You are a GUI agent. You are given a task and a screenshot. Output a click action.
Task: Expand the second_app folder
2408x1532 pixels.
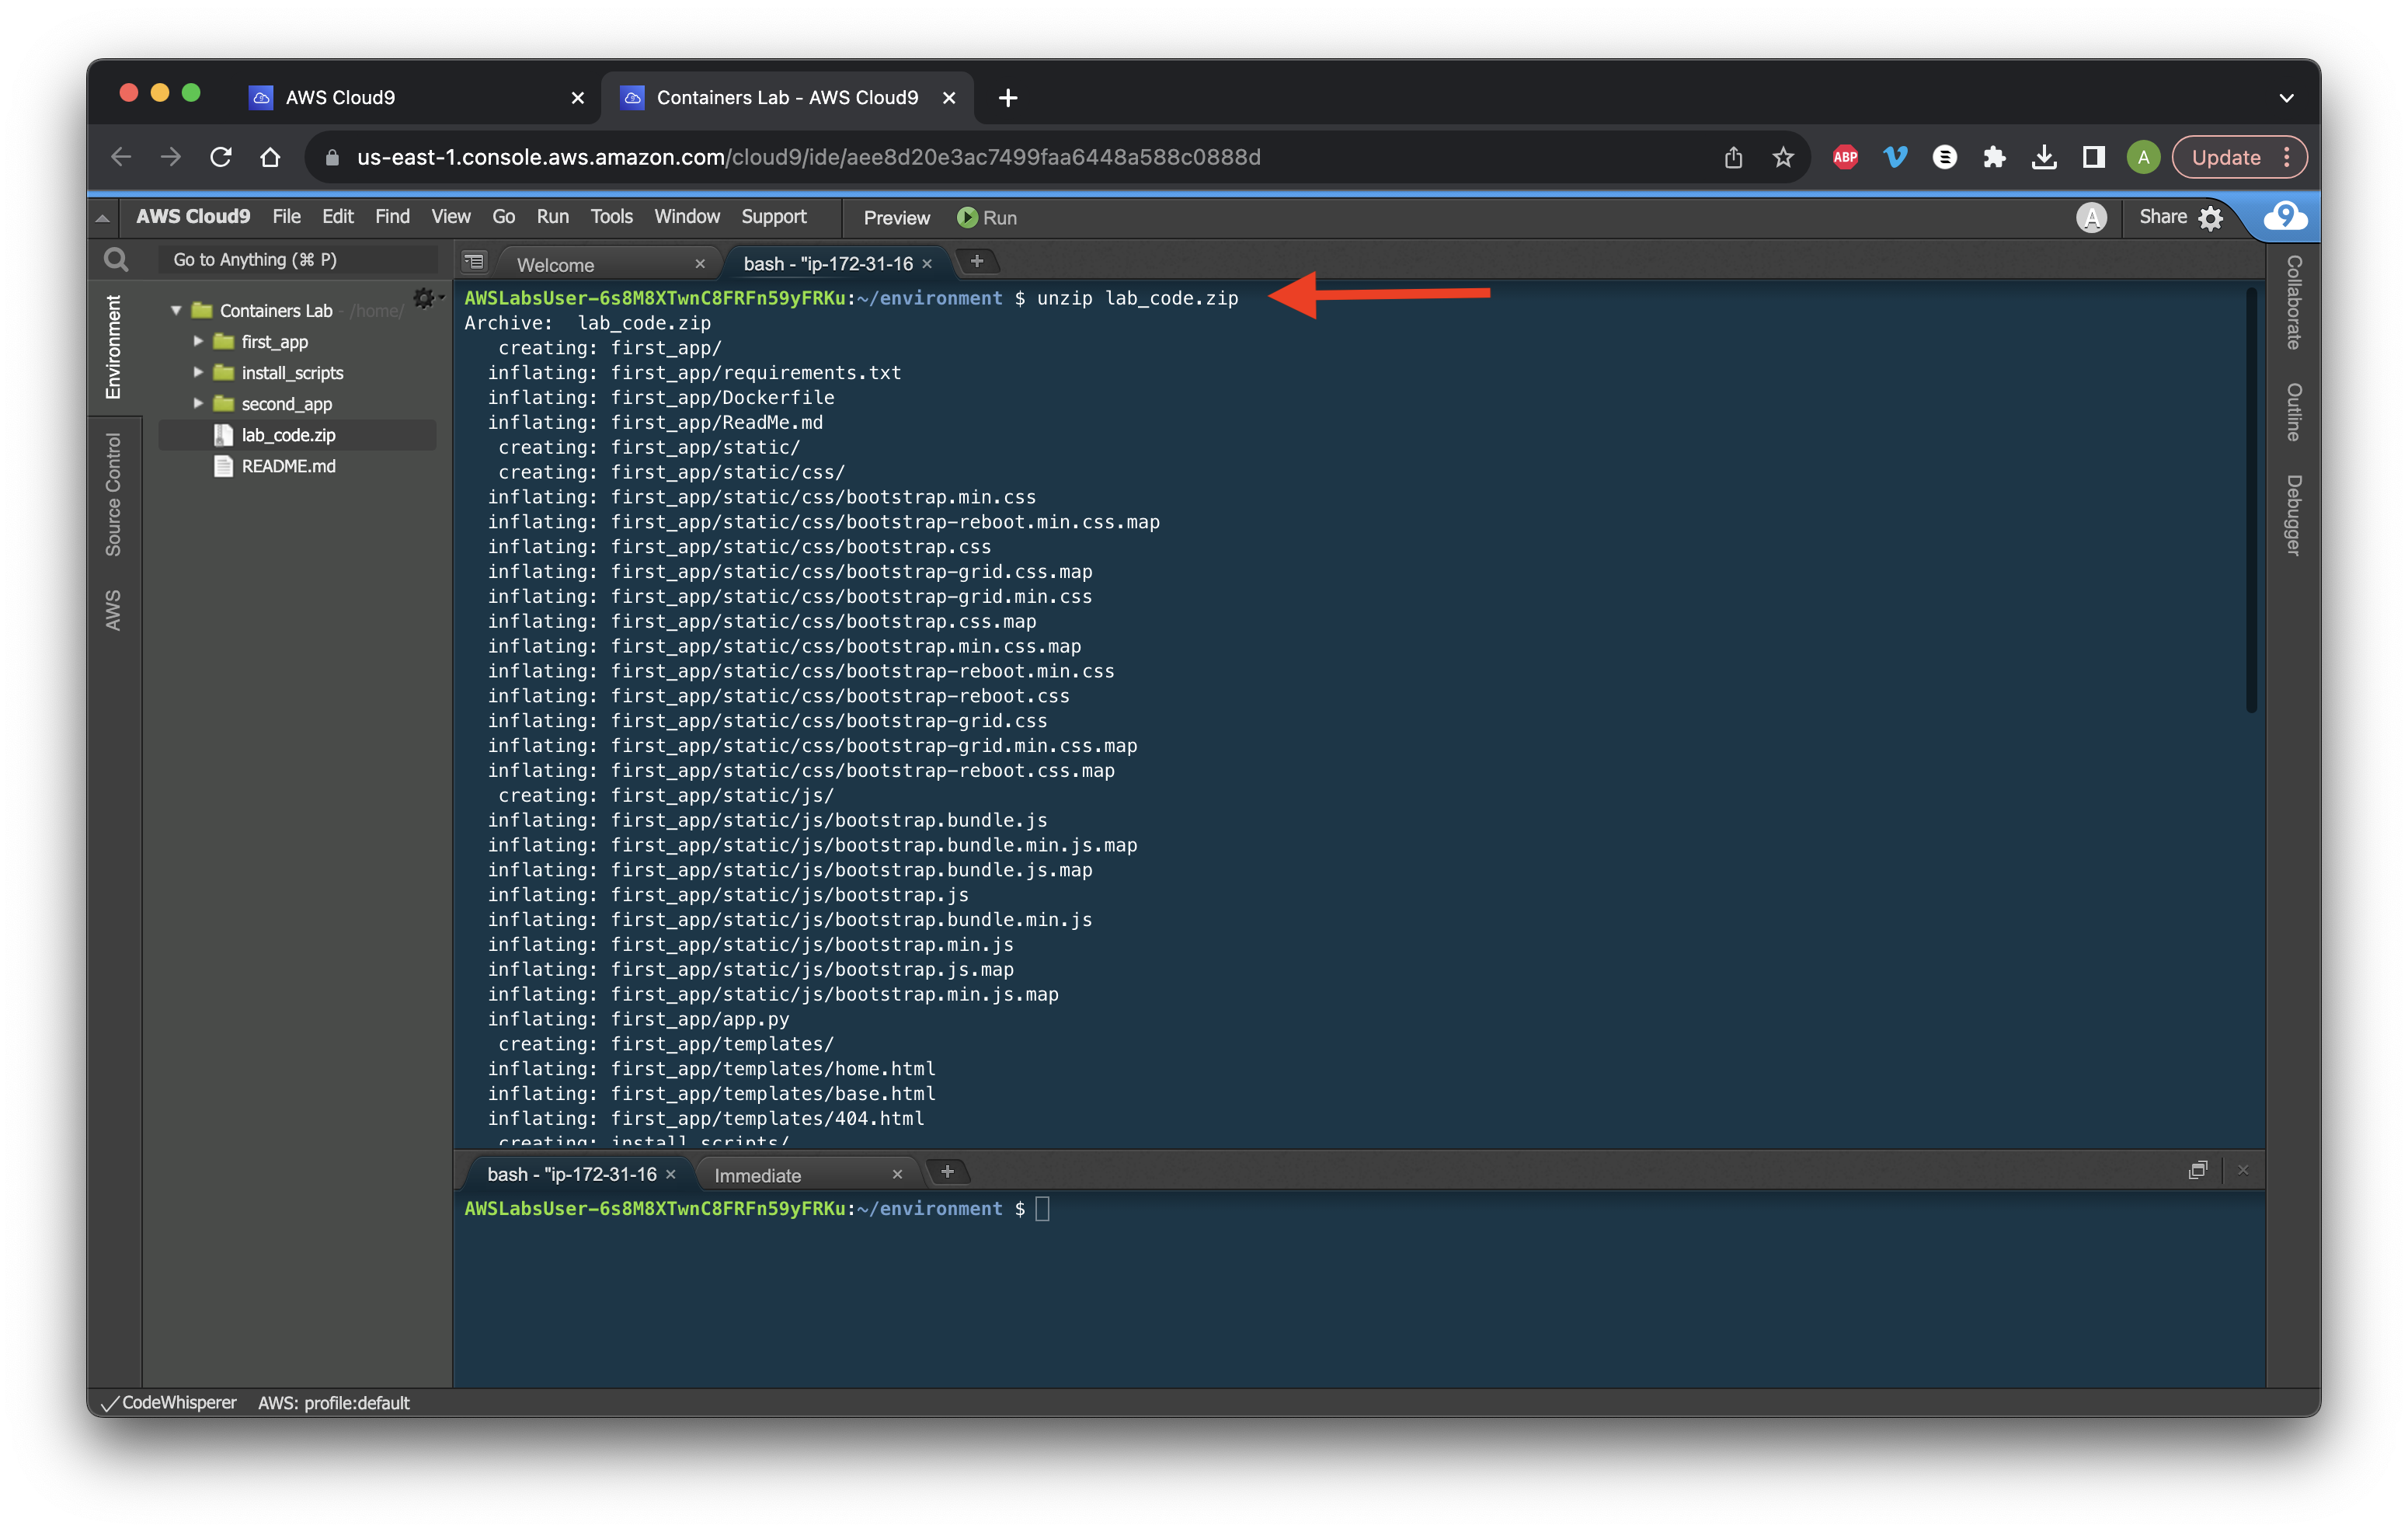click(198, 404)
